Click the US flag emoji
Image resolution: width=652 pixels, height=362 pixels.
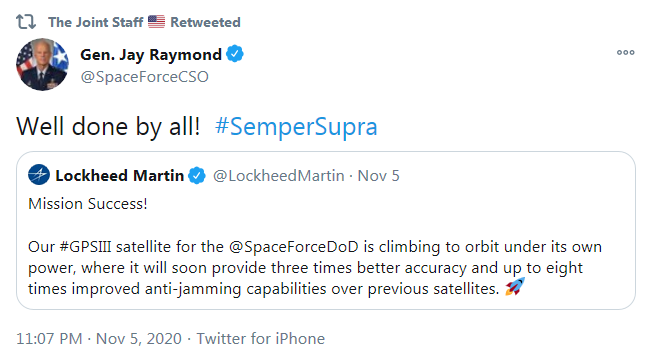click(x=156, y=22)
